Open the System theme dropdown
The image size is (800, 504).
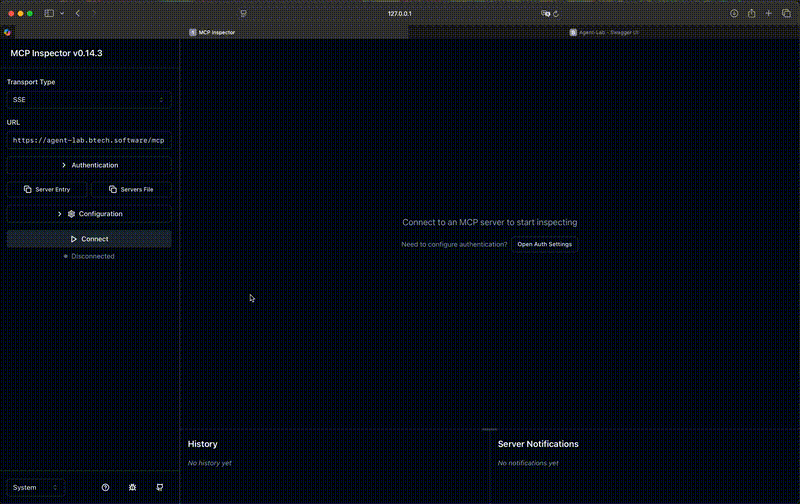pos(35,488)
